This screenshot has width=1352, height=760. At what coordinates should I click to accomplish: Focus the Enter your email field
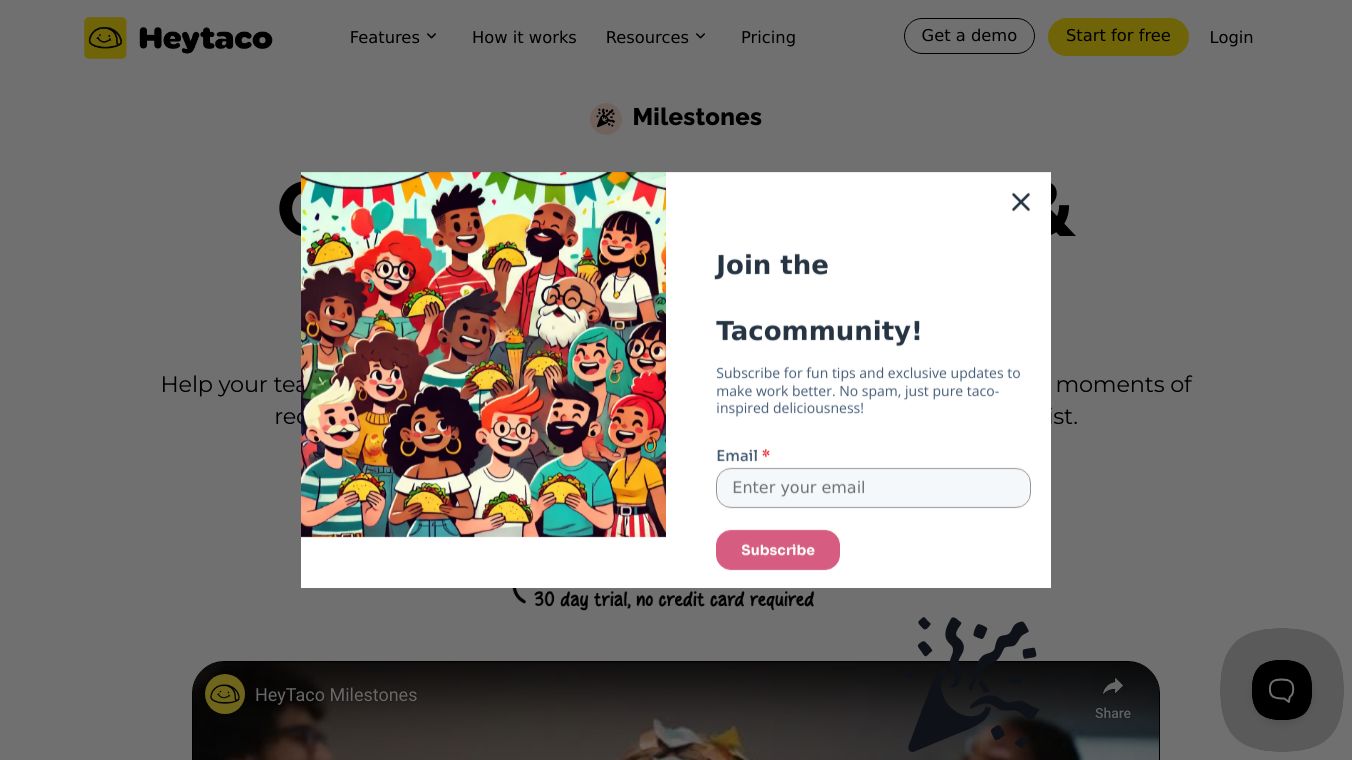(873, 488)
